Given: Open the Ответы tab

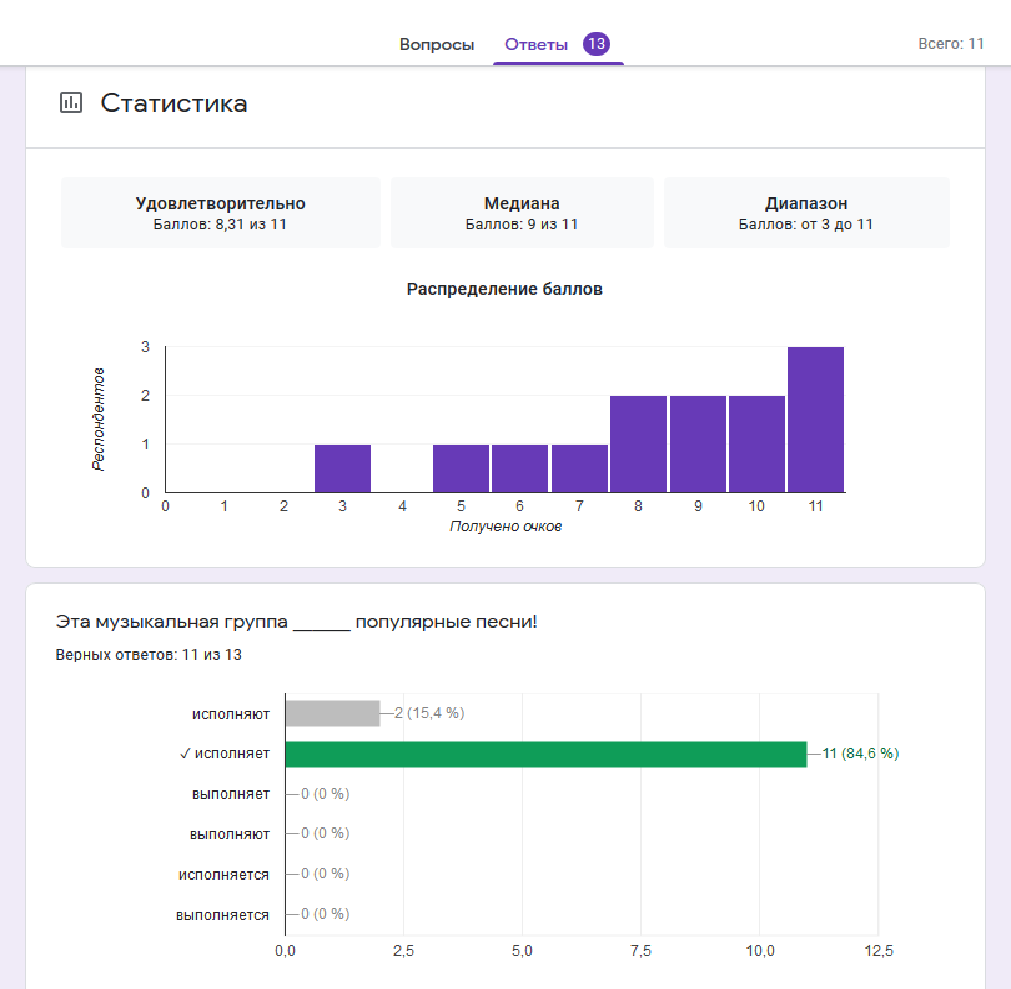Looking at the screenshot, I should [x=537, y=45].
